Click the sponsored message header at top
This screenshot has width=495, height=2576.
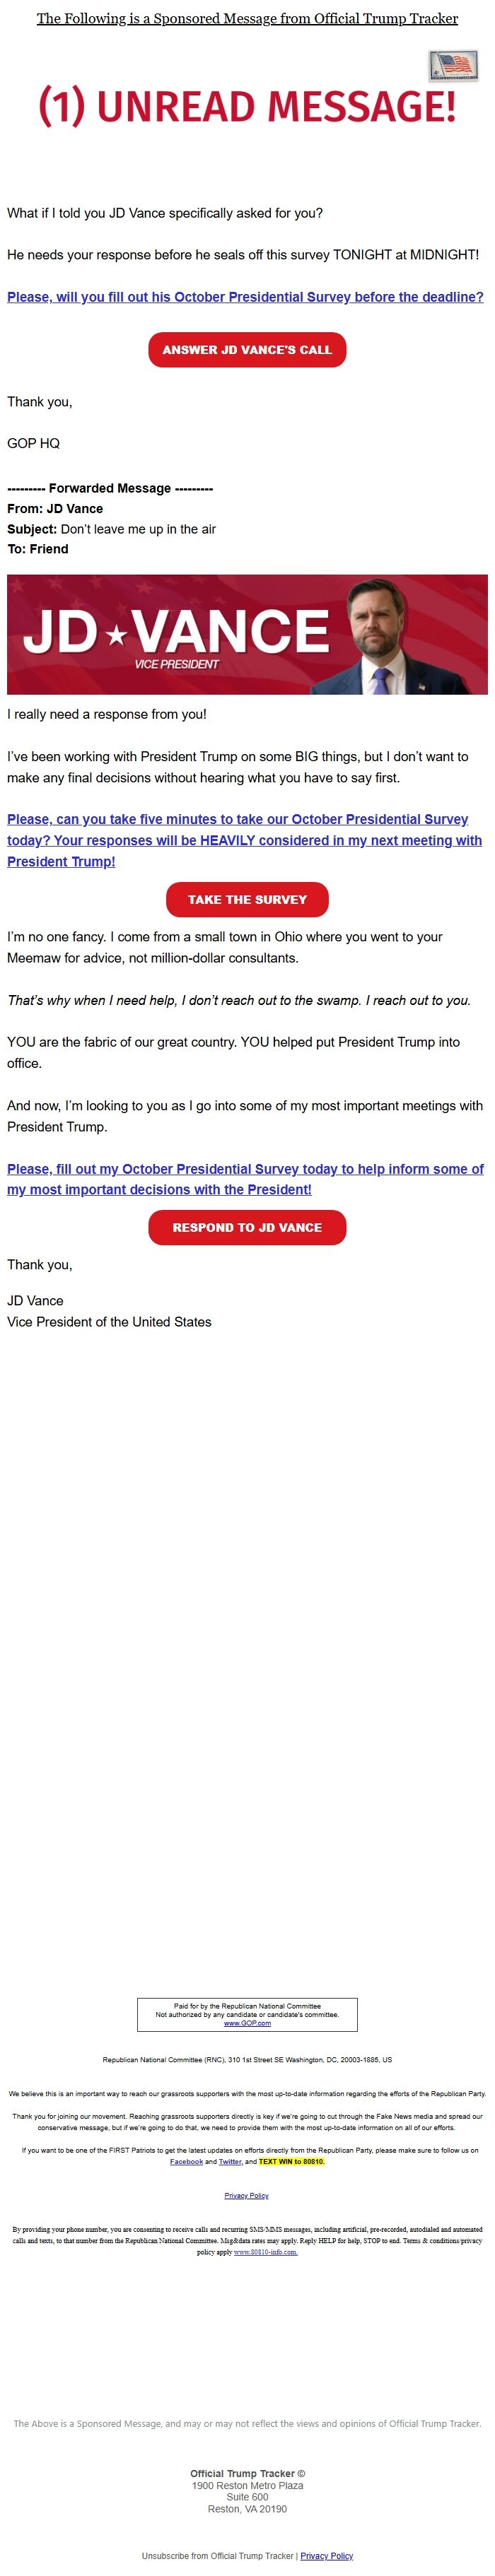[x=247, y=19]
